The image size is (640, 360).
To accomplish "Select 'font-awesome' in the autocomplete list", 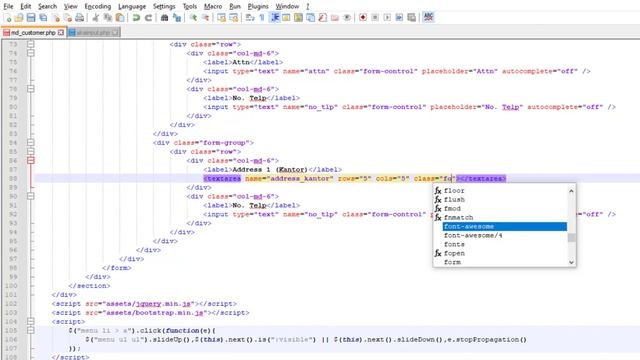I will [504, 227].
